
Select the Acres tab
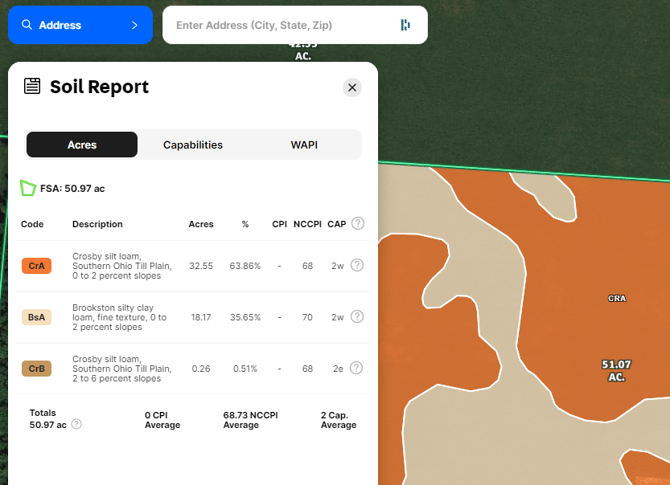(82, 145)
